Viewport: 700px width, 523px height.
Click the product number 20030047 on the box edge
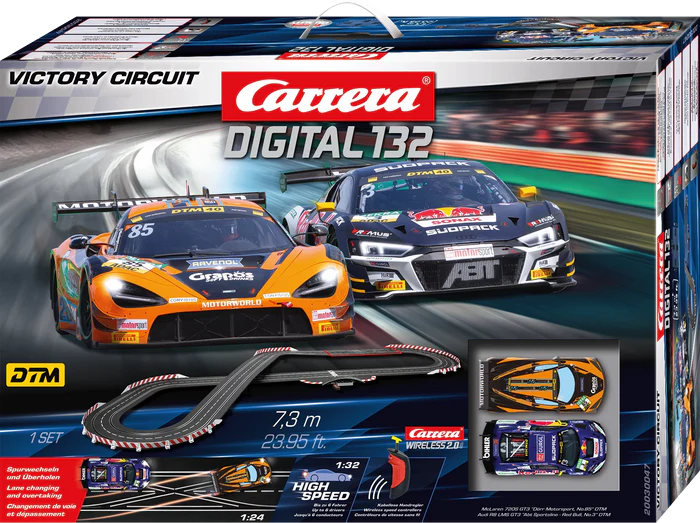[648, 488]
